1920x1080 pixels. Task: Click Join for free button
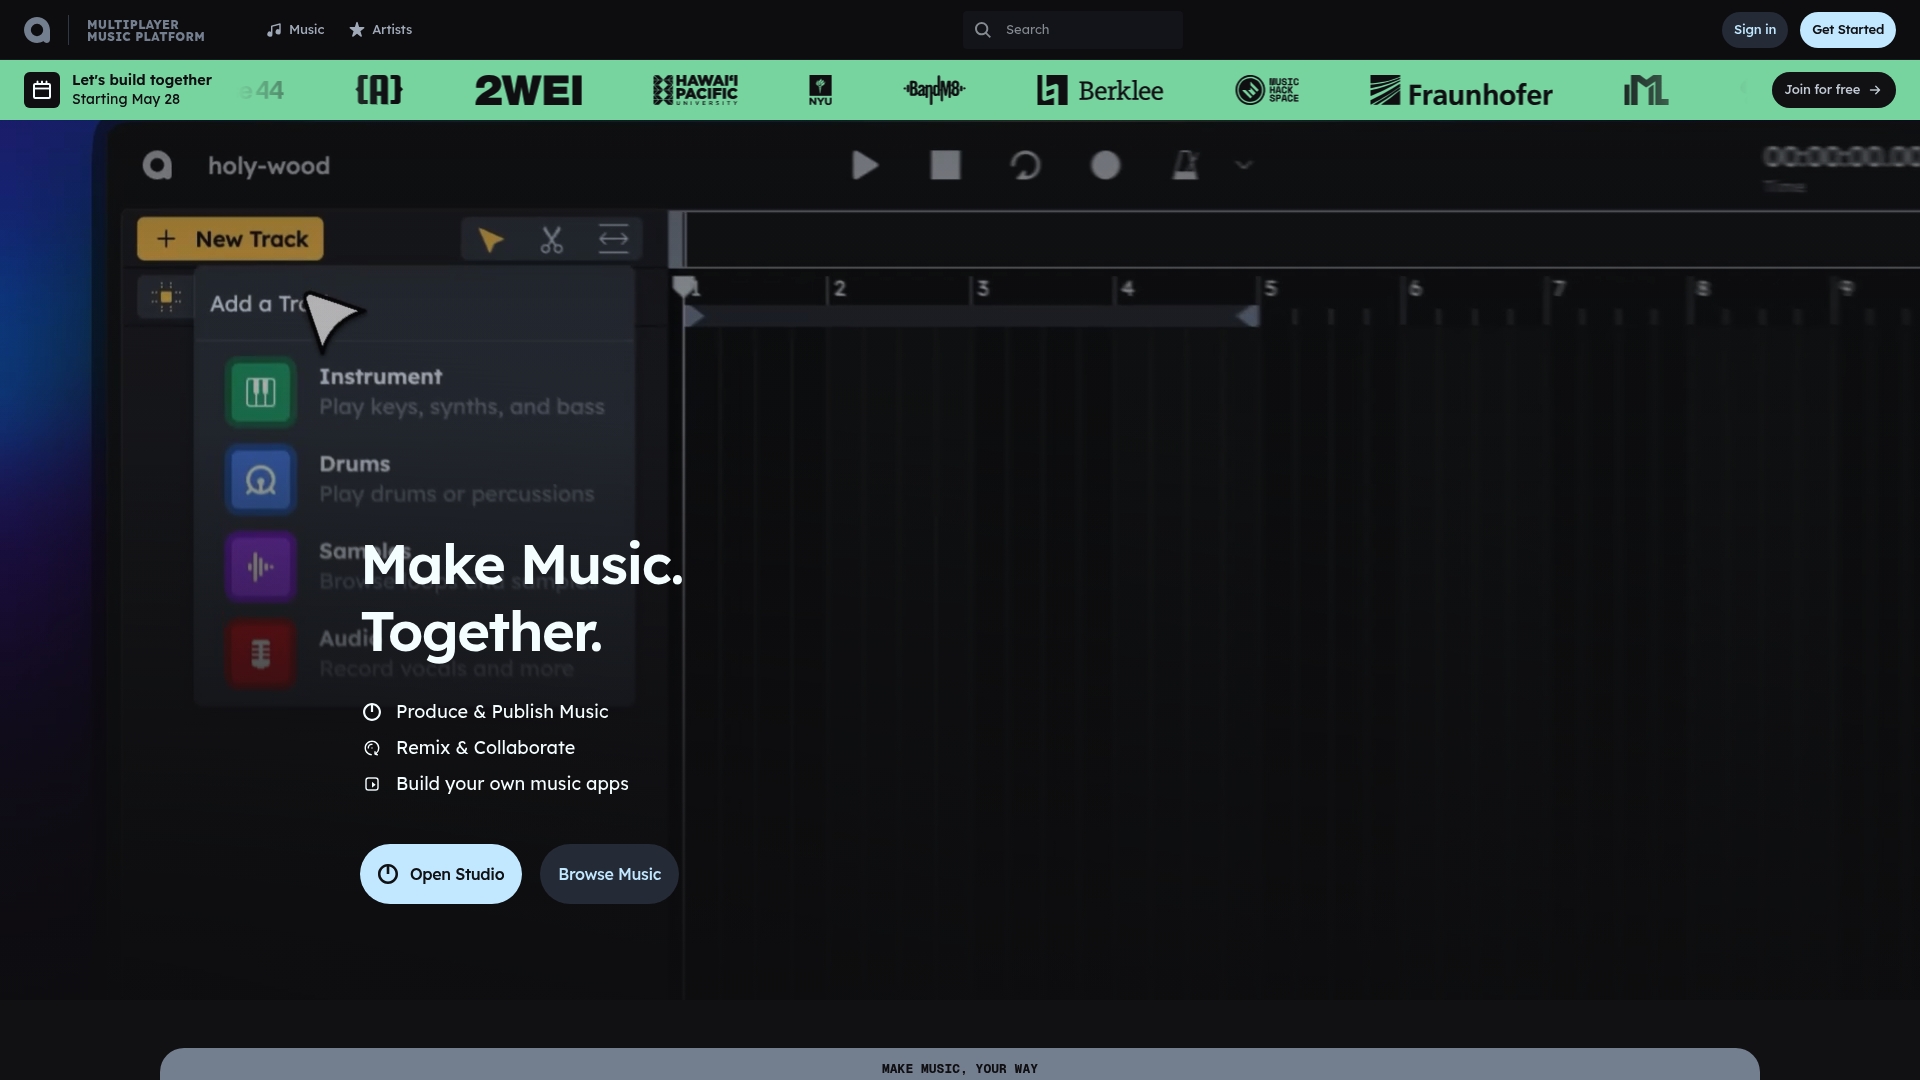coord(1833,90)
